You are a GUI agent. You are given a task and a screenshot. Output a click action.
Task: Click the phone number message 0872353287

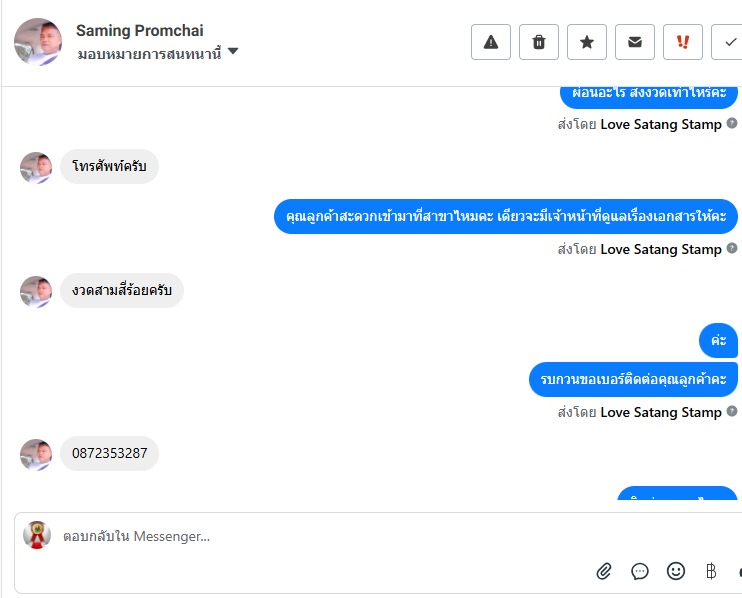pyautogui.click(x=109, y=453)
